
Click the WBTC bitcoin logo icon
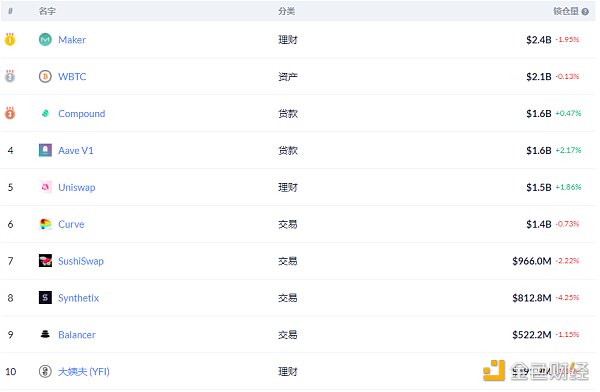click(45, 77)
